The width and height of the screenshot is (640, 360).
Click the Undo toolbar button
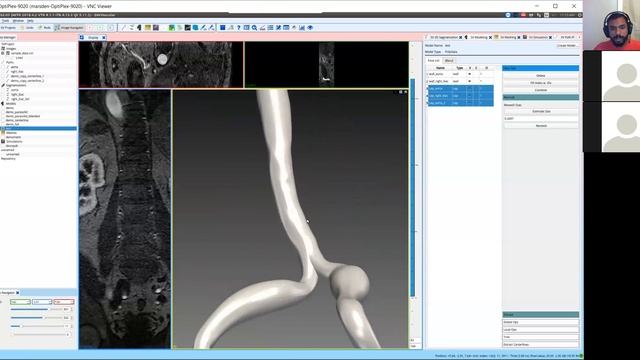pyautogui.click(x=27, y=28)
